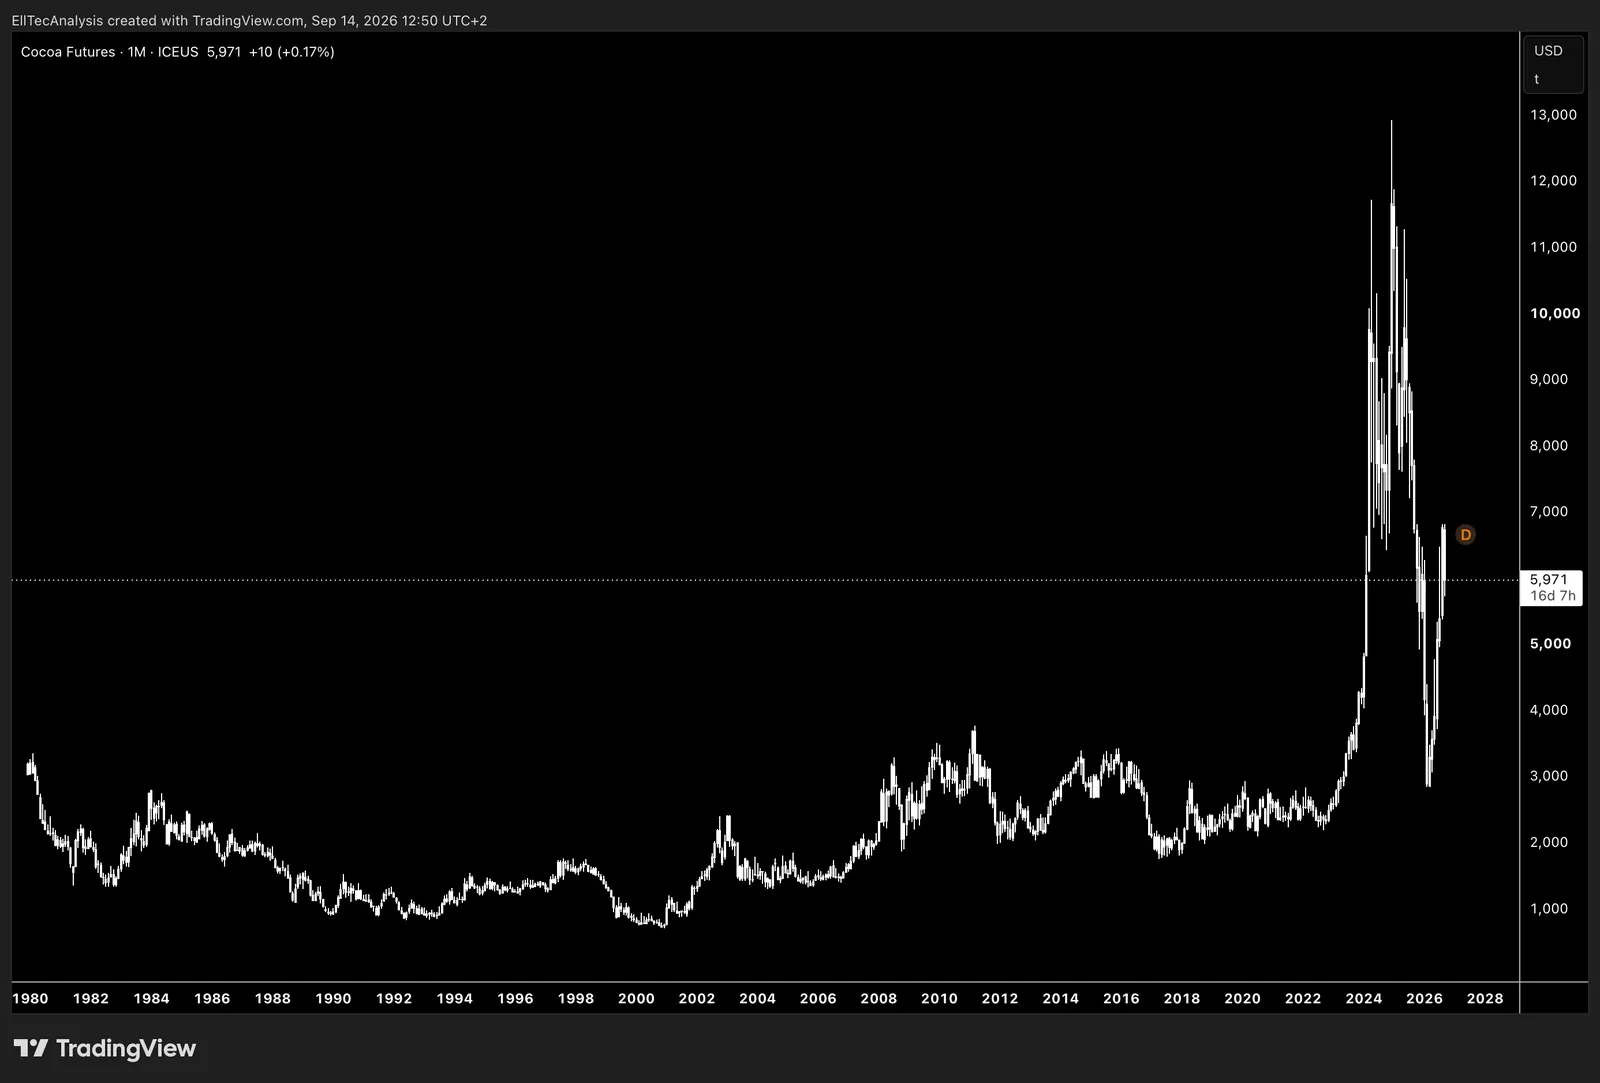Click the USD currency label
This screenshot has width=1600, height=1083.
1548,51
